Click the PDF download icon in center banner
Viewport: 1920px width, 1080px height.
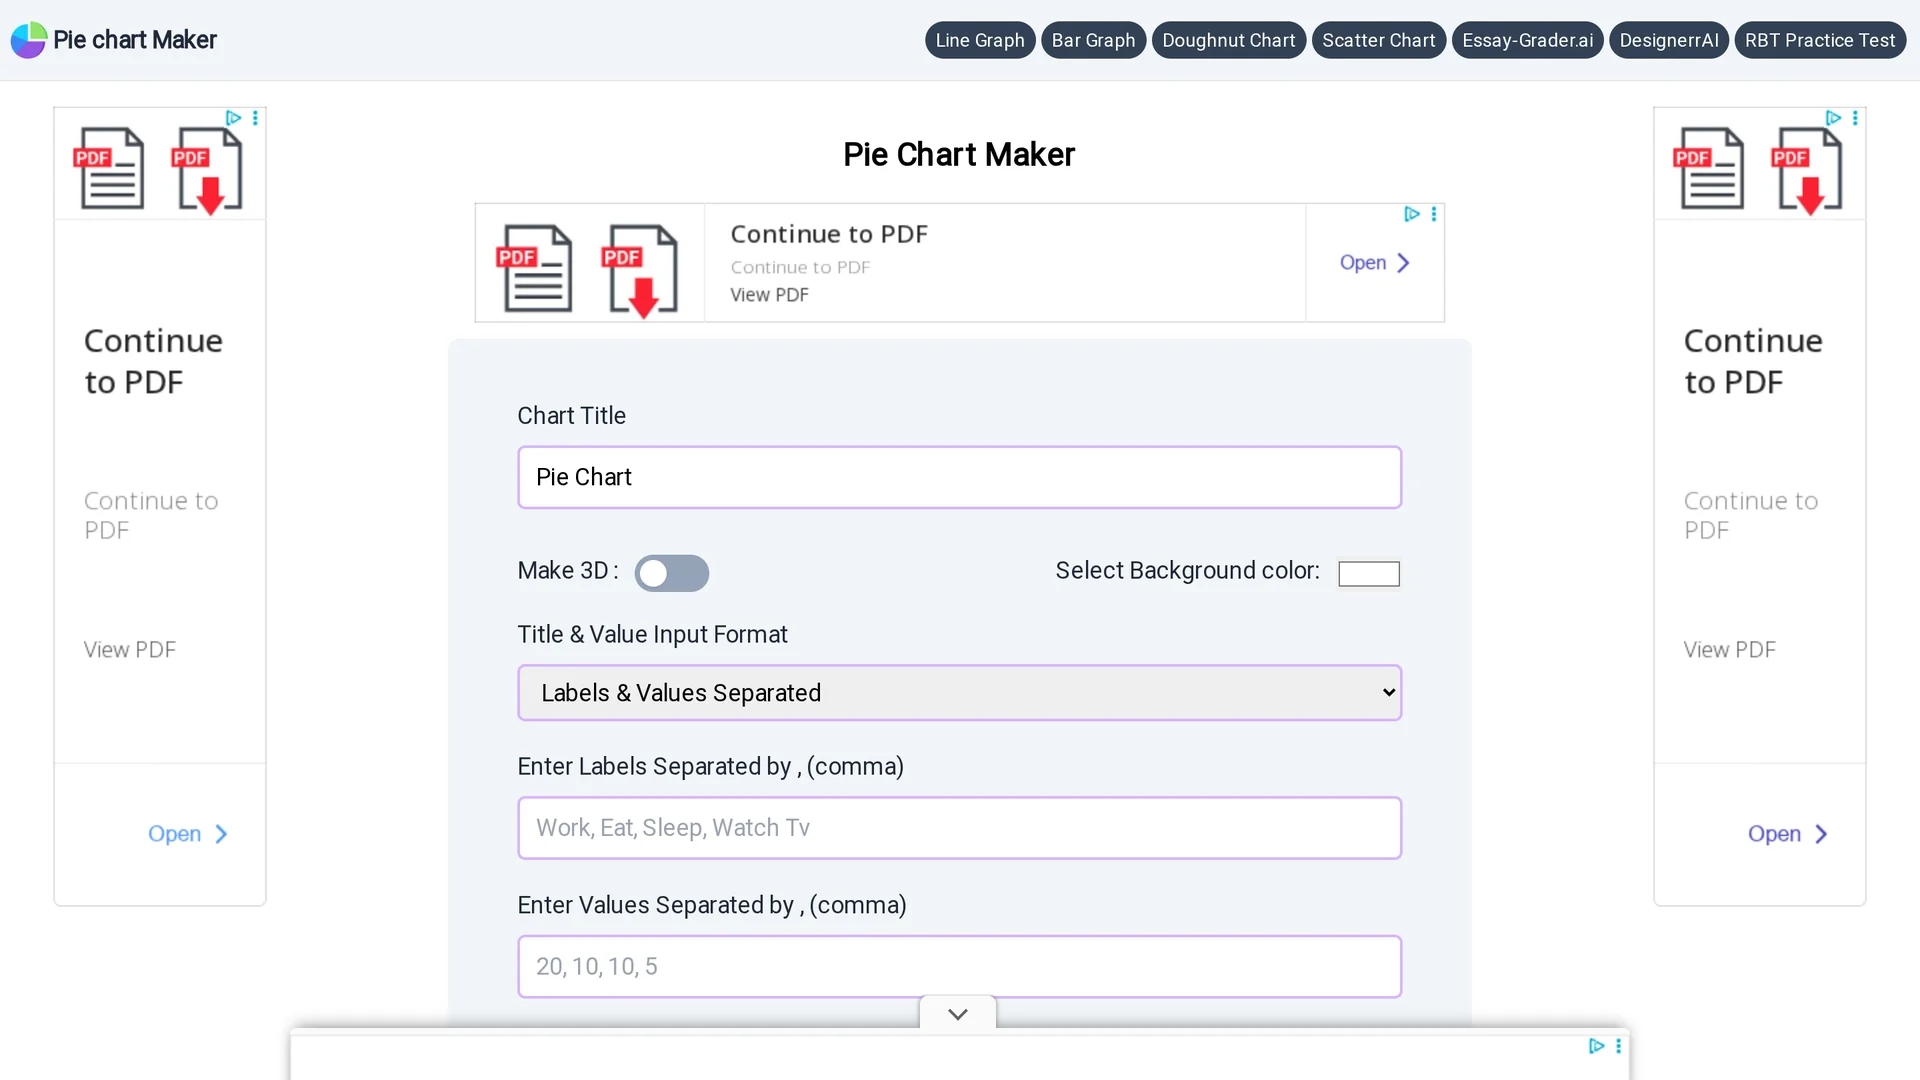640,270
